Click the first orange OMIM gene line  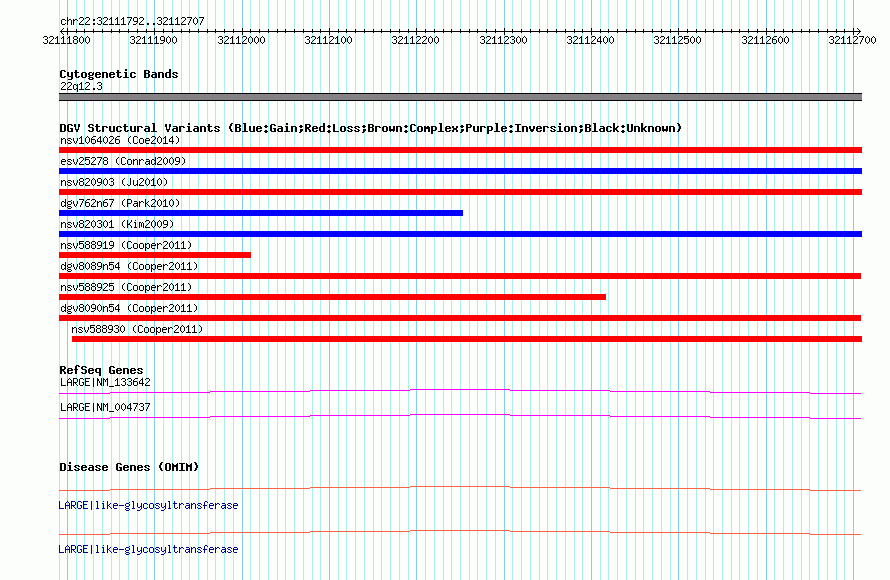460,488
